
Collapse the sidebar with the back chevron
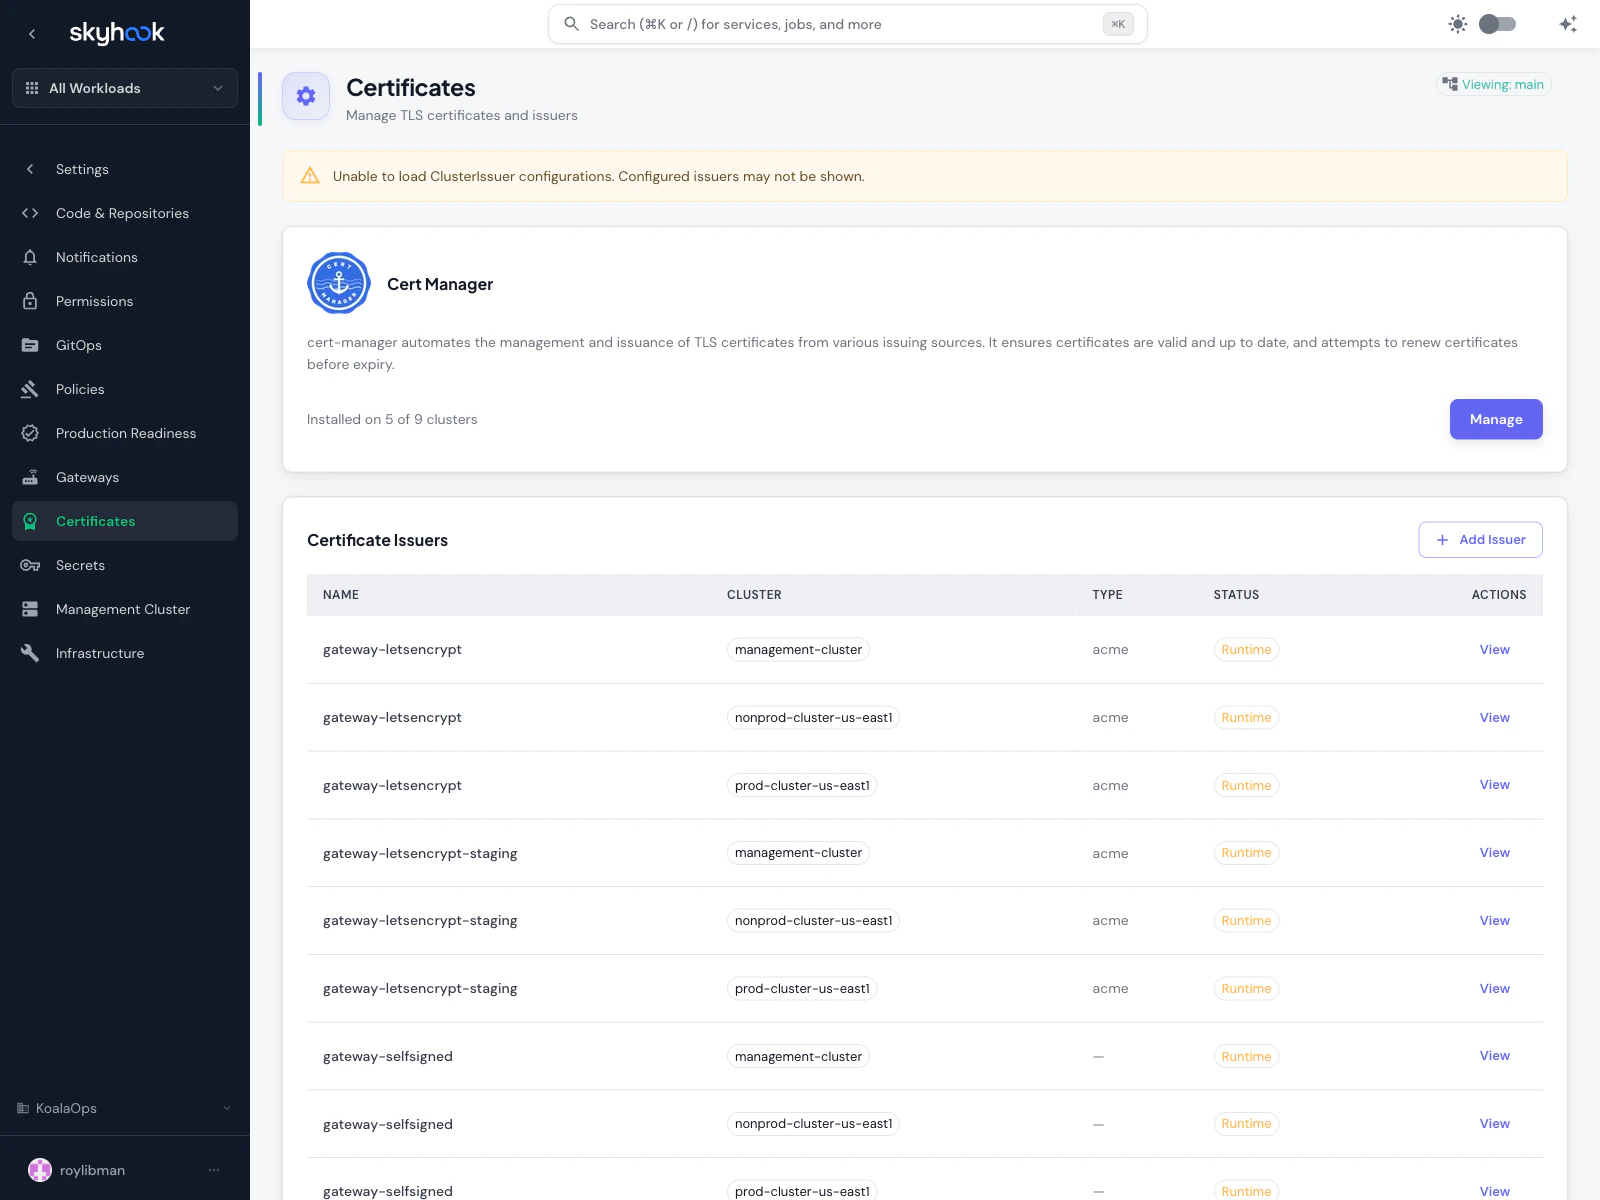pos(32,33)
